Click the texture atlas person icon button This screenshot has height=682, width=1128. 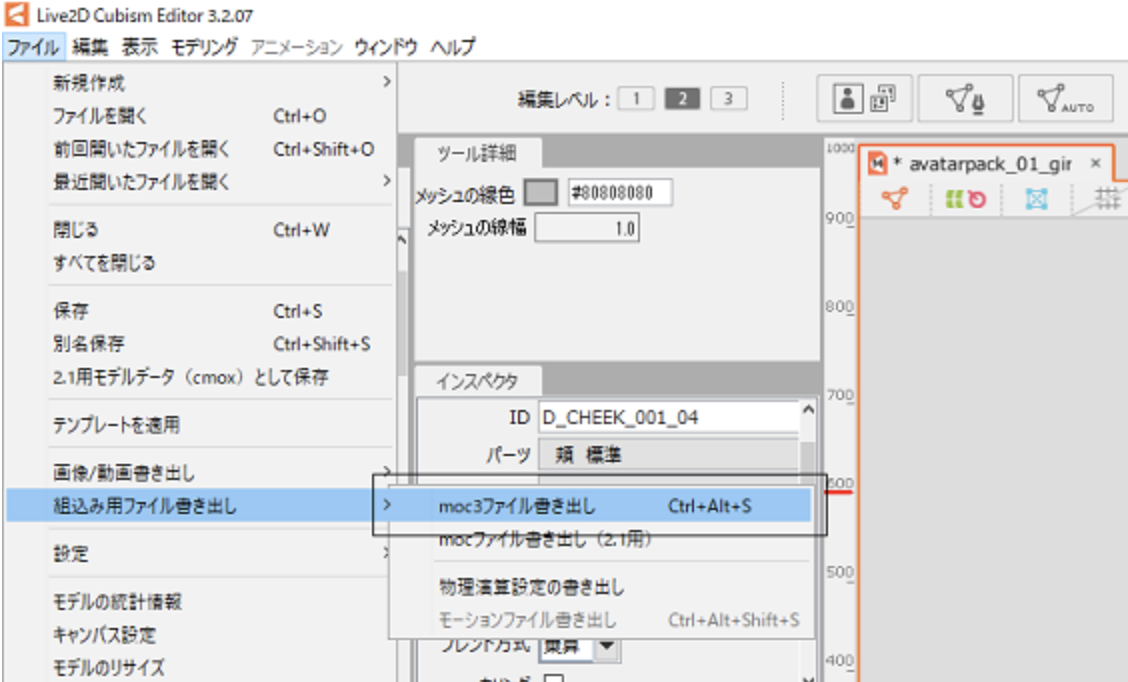[x=864, y=99]
